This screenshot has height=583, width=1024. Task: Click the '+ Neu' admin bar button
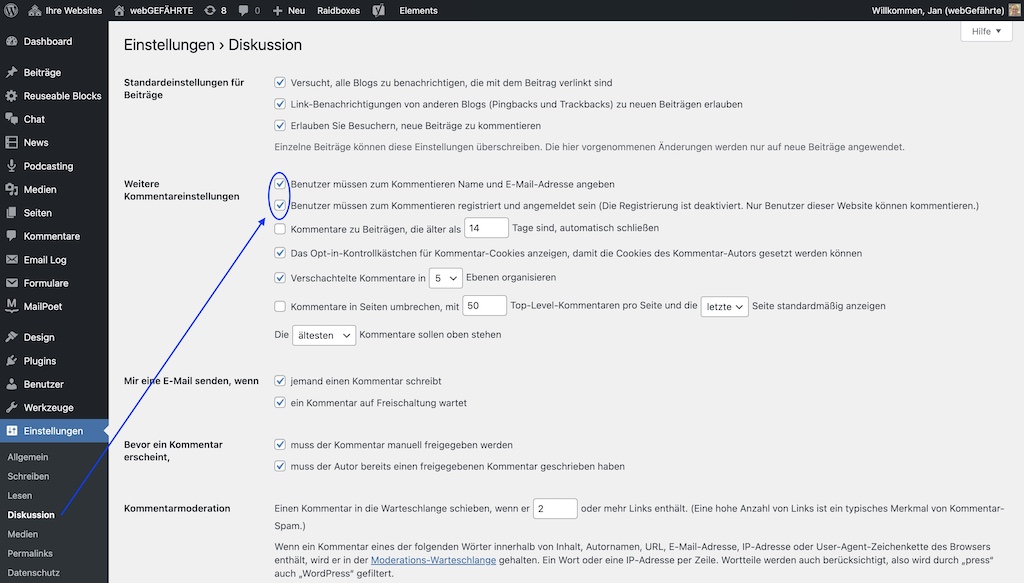pos(289,10)
